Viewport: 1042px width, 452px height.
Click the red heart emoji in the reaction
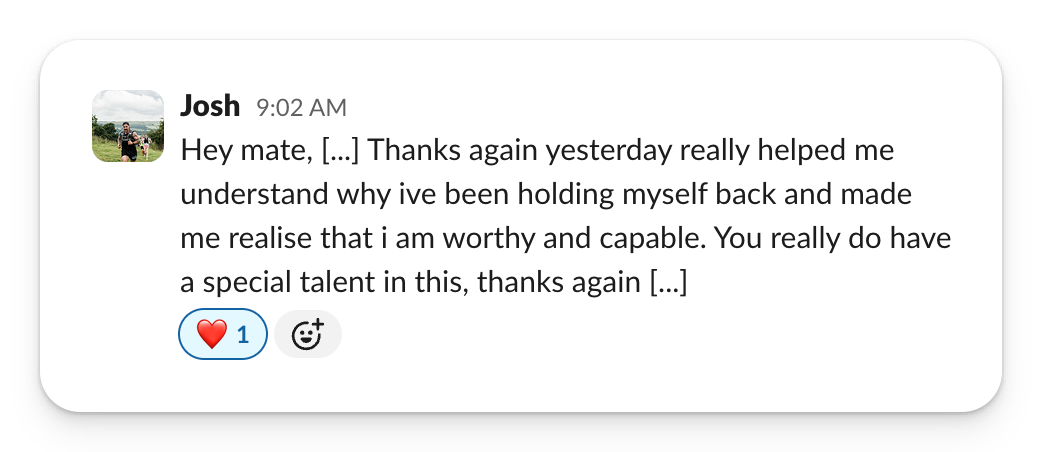click(211, 334)
